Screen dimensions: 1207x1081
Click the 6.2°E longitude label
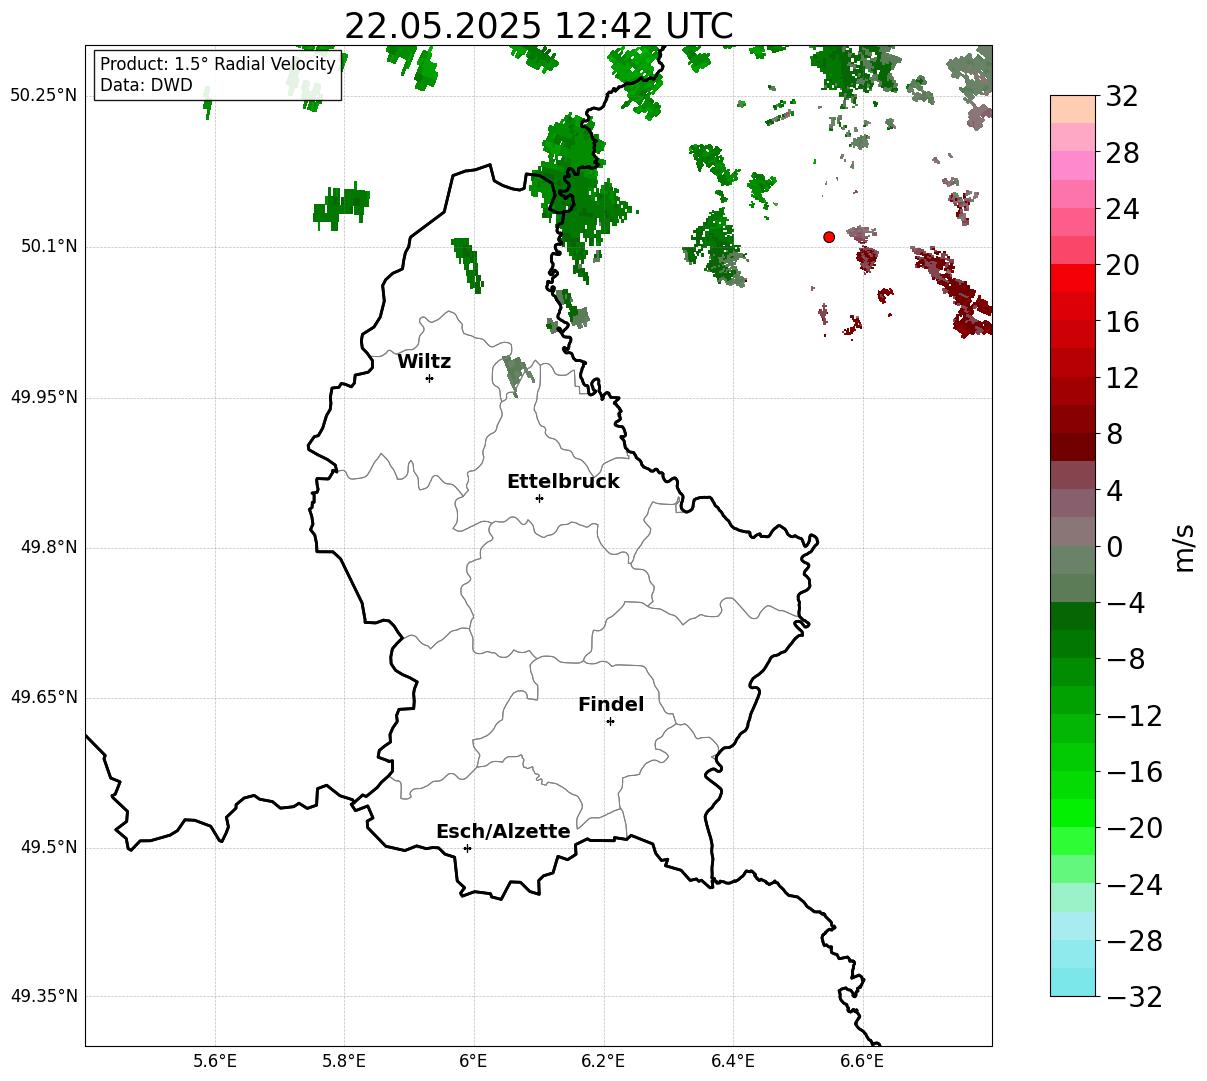(x=603, y=1061)
